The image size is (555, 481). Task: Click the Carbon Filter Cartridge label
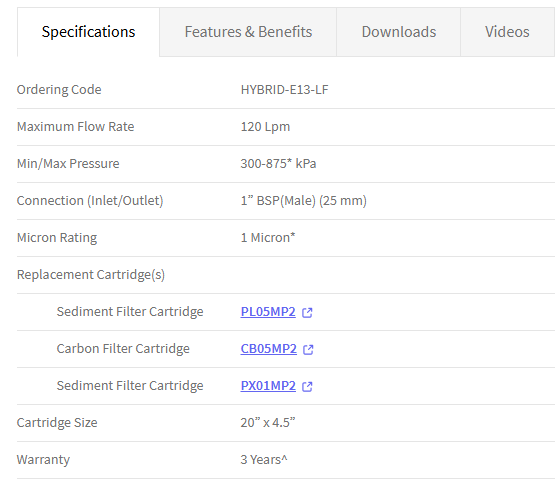123,349
